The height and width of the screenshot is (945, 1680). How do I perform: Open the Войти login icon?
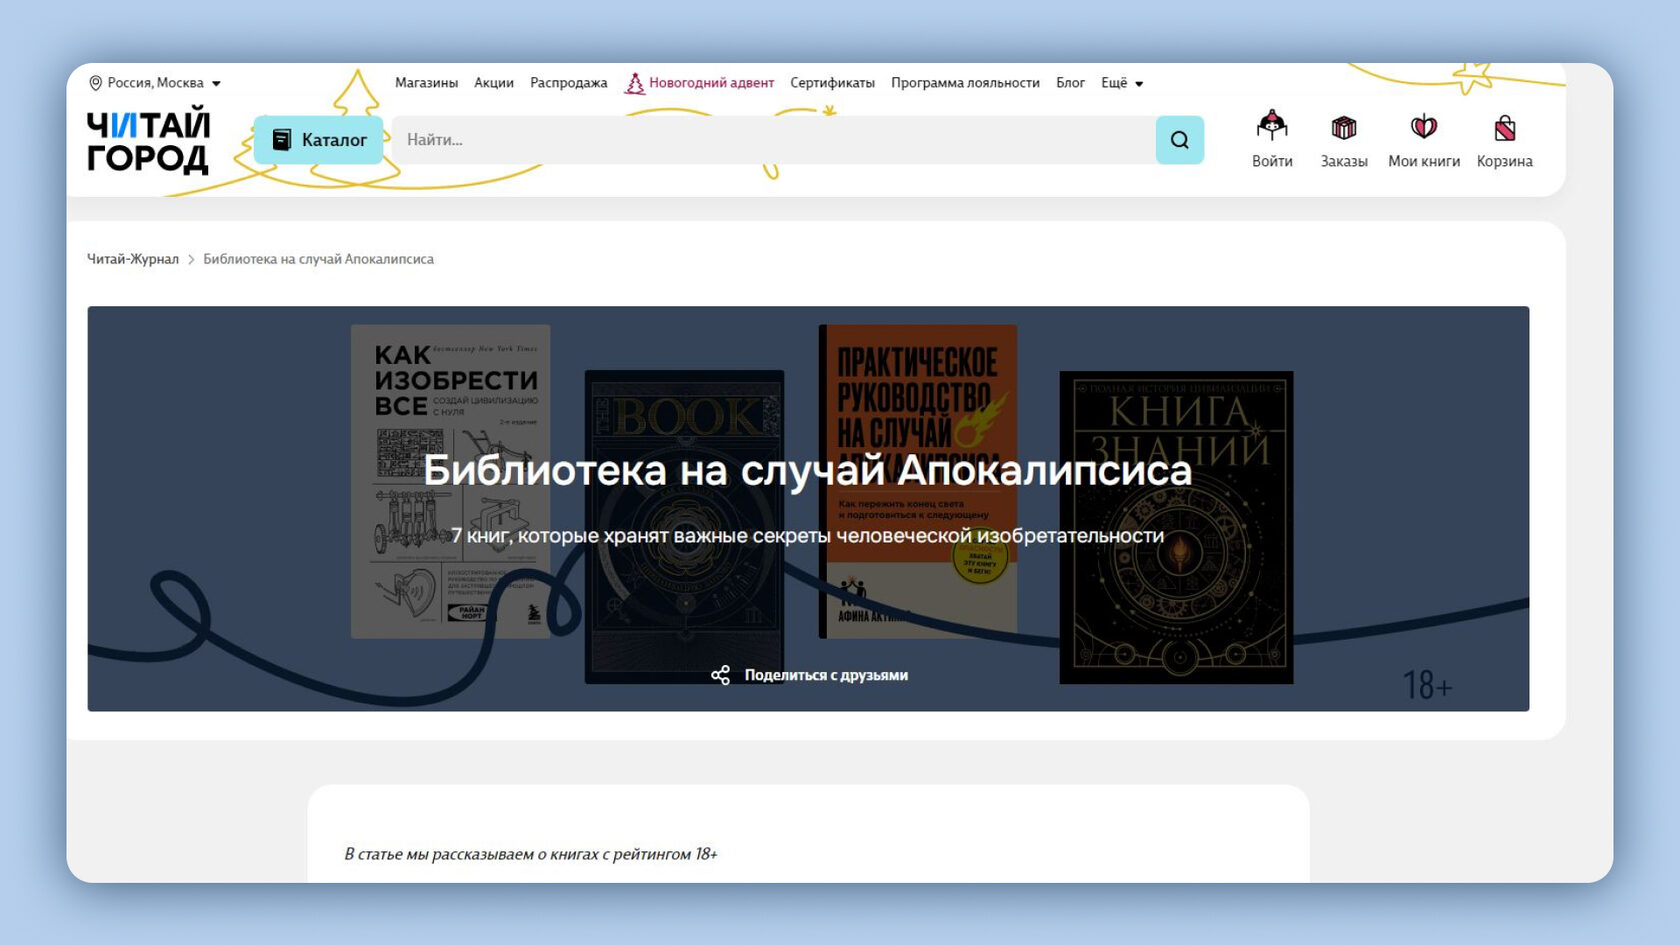click(1272, 127)
